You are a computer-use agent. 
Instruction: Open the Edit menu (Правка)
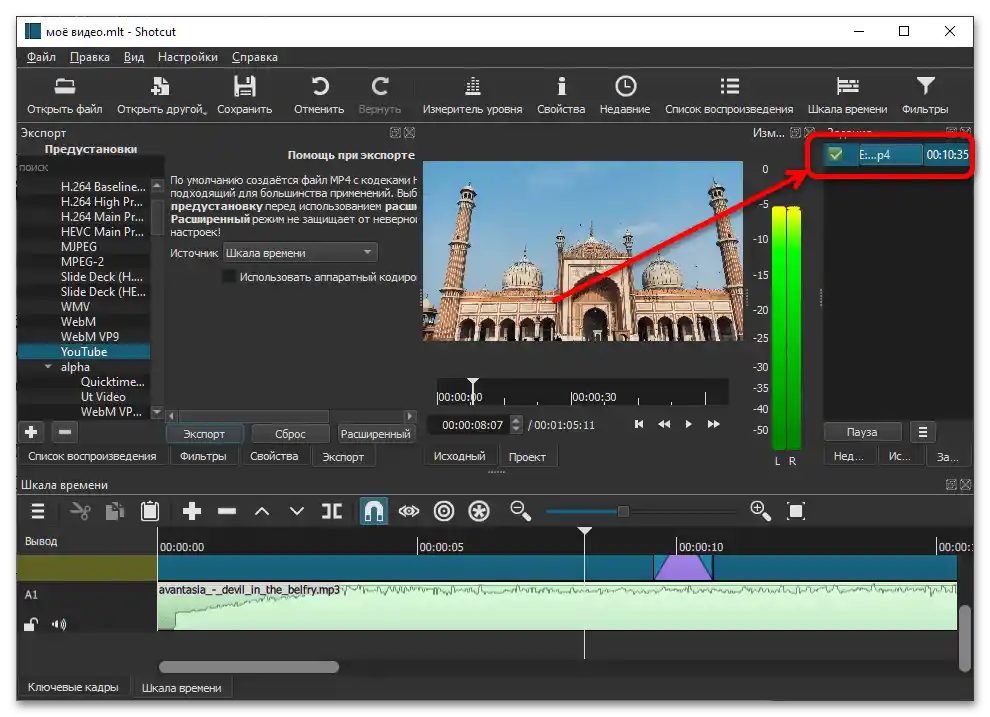90,57
